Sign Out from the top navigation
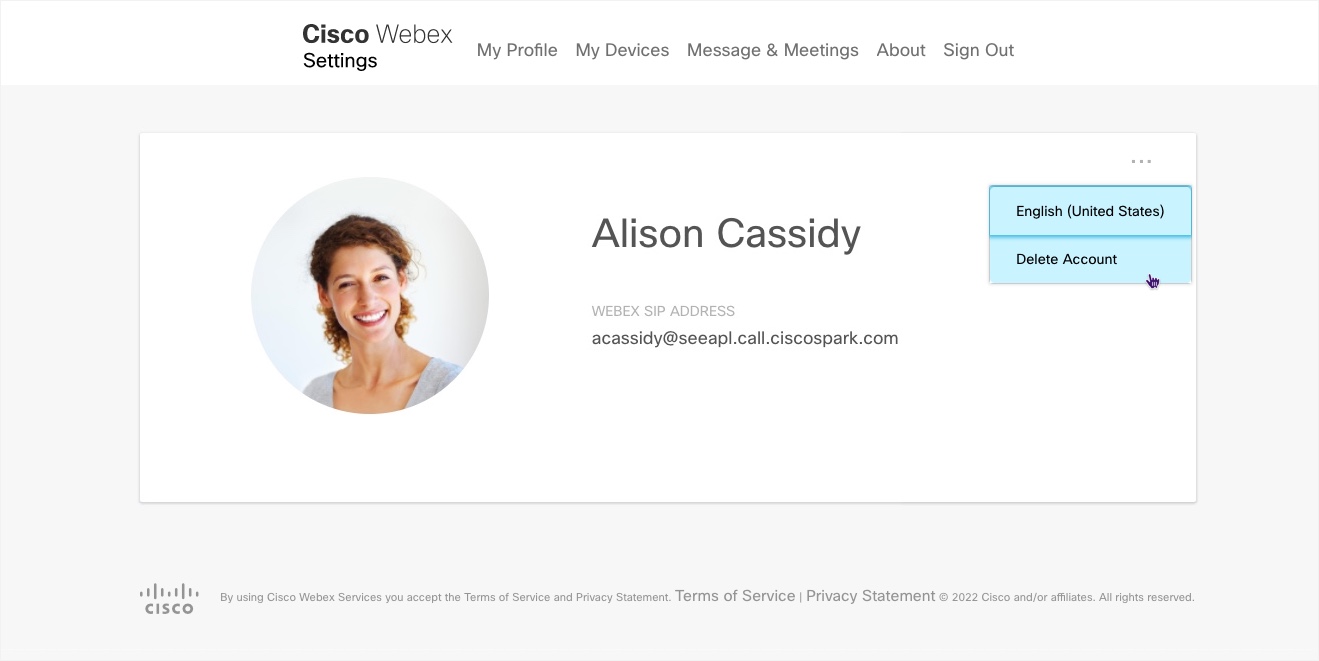Image resolution: width=1319 pixels, height=661 pixels. coord(979,50)
